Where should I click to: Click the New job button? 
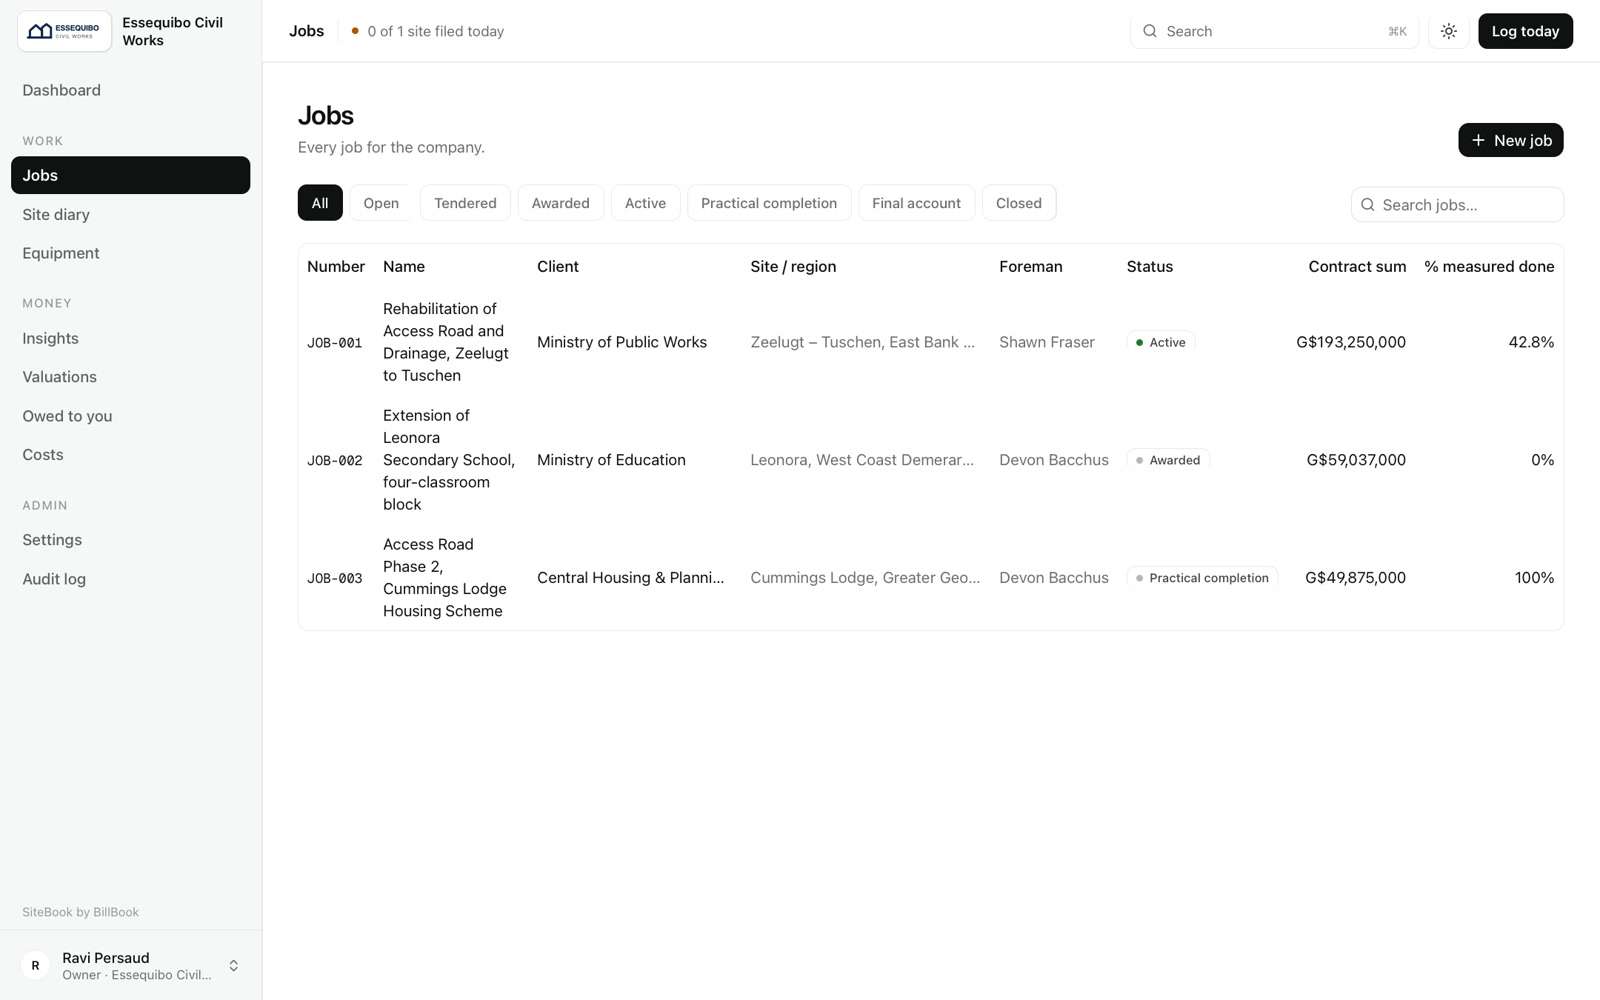1510,140
